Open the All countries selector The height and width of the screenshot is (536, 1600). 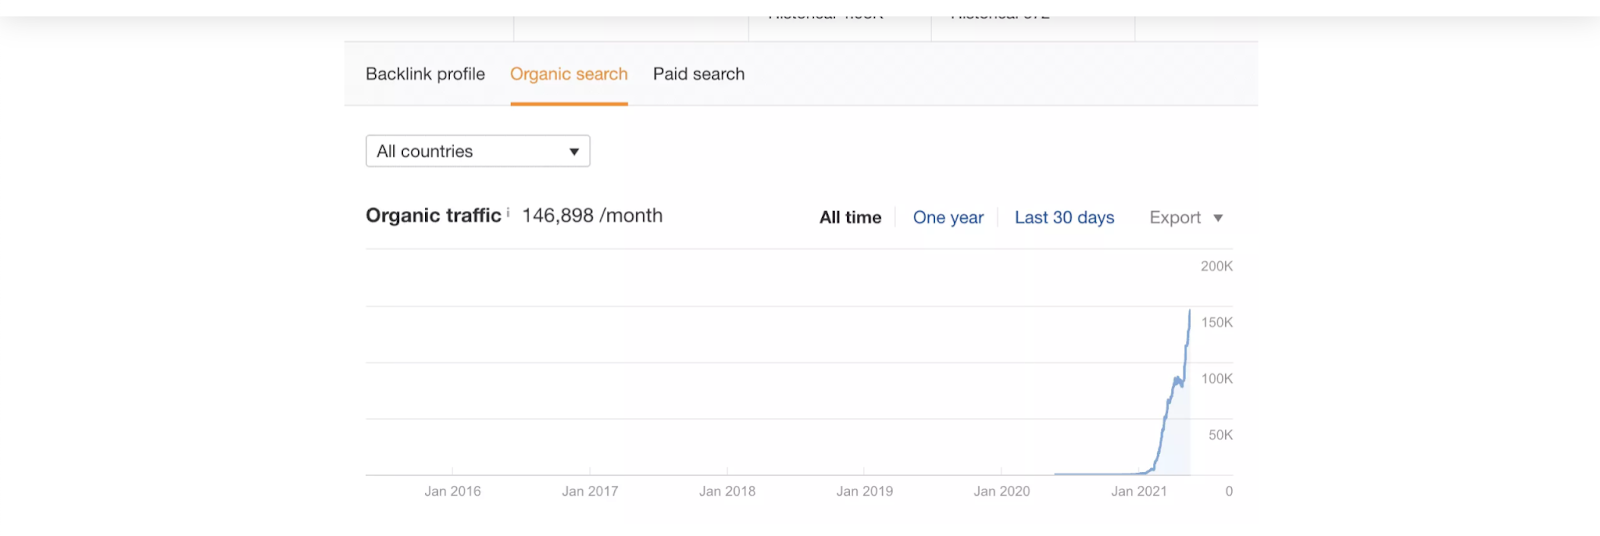coord(477,151)
